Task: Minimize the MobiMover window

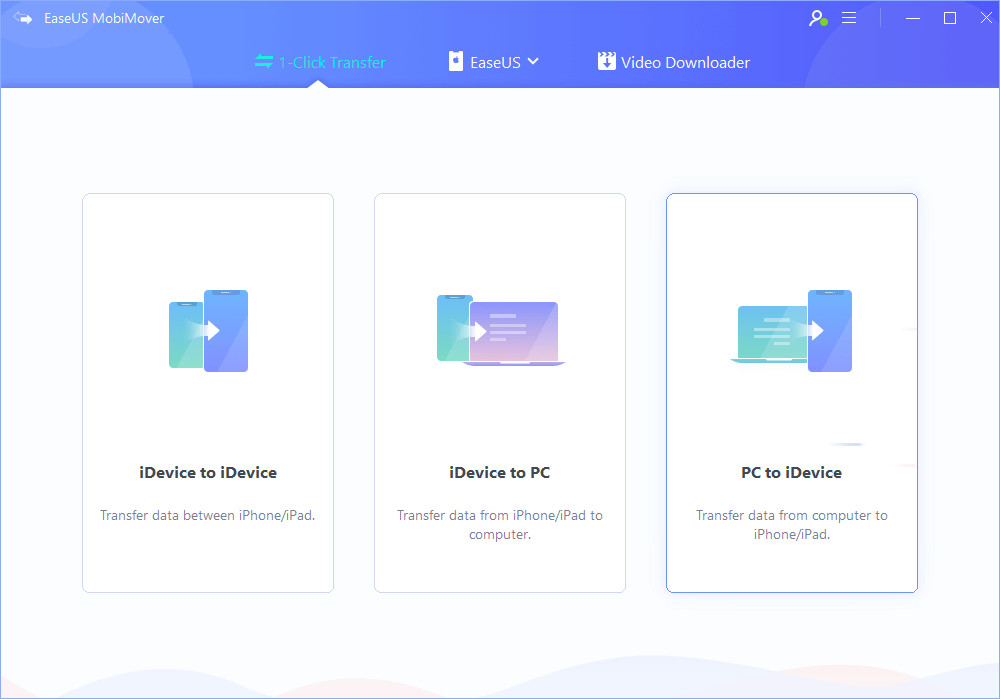Action: (913, 18)
